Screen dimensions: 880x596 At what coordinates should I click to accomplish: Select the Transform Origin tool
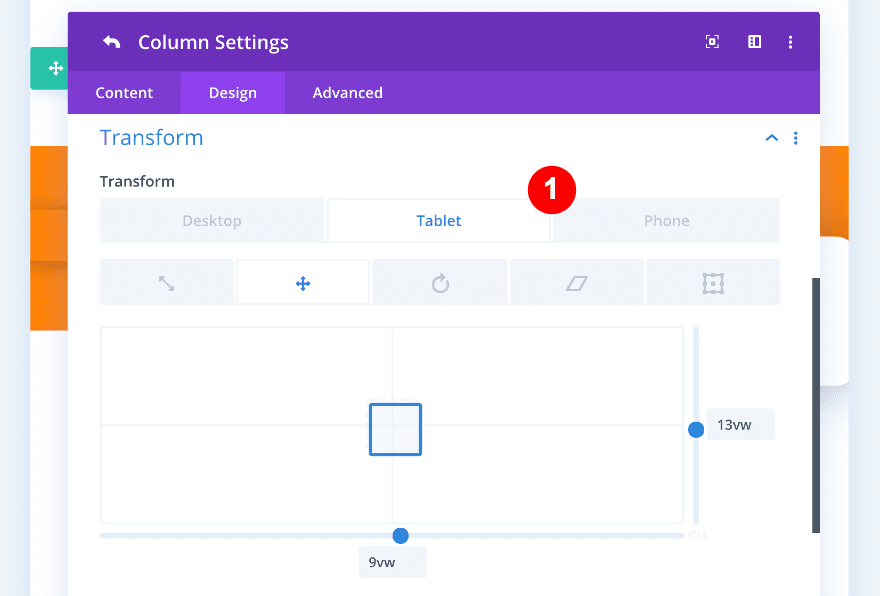[713, 281]
